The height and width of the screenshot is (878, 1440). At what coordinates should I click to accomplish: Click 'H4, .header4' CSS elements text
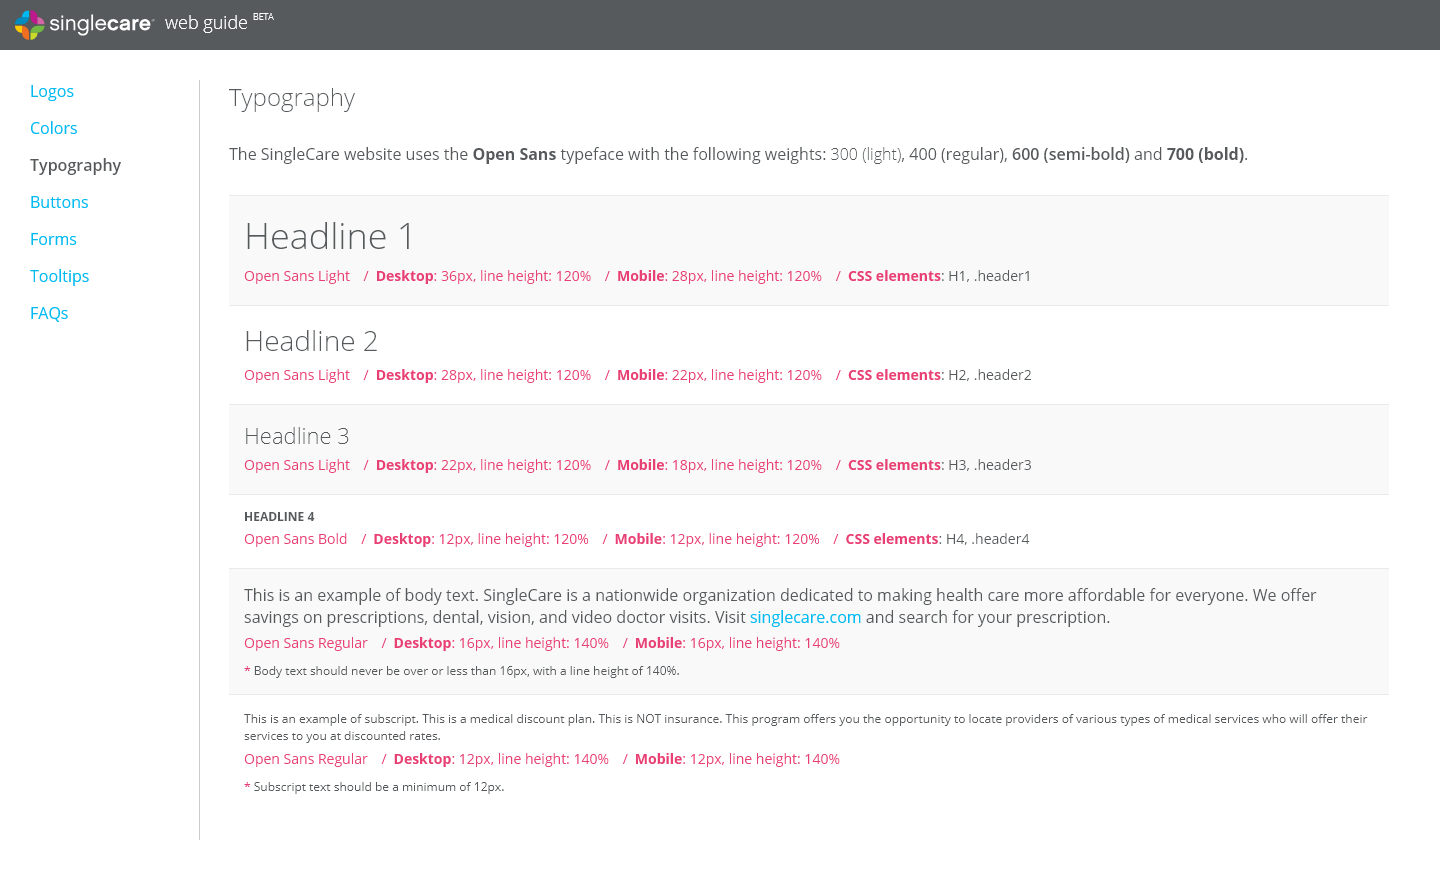coord(988,539)
